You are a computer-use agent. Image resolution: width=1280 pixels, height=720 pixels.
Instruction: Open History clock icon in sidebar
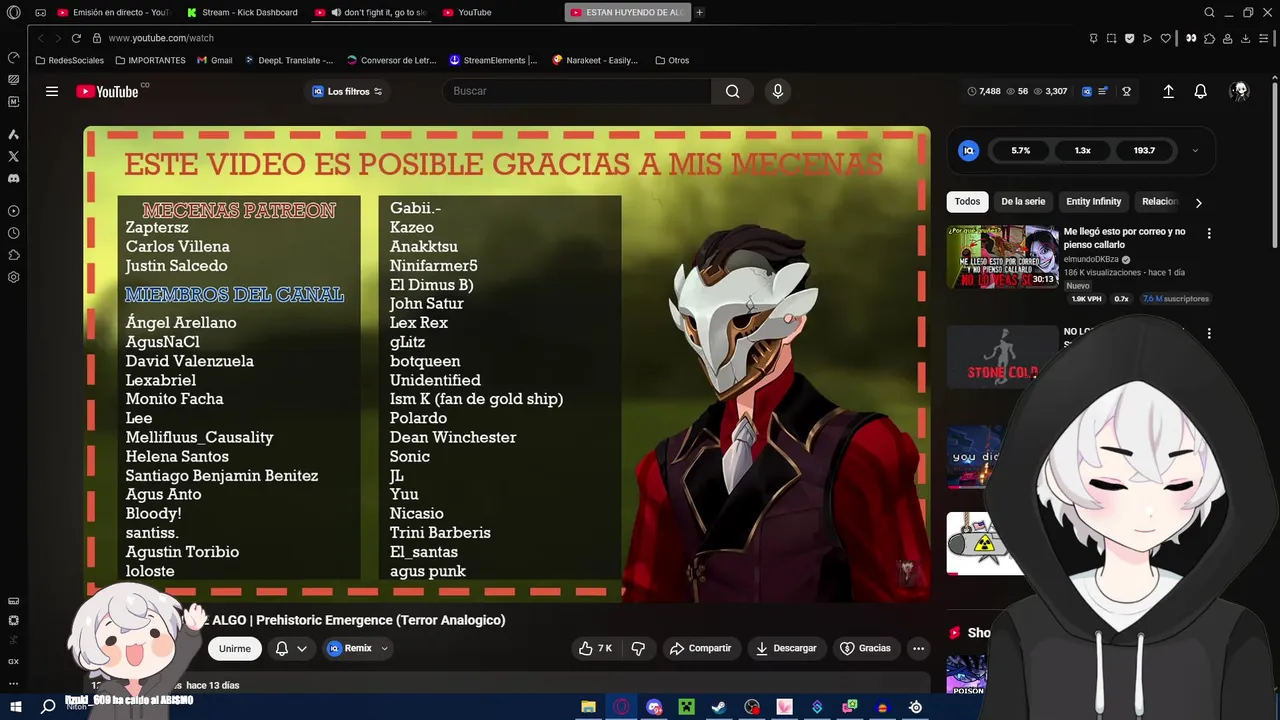point(14,233)
